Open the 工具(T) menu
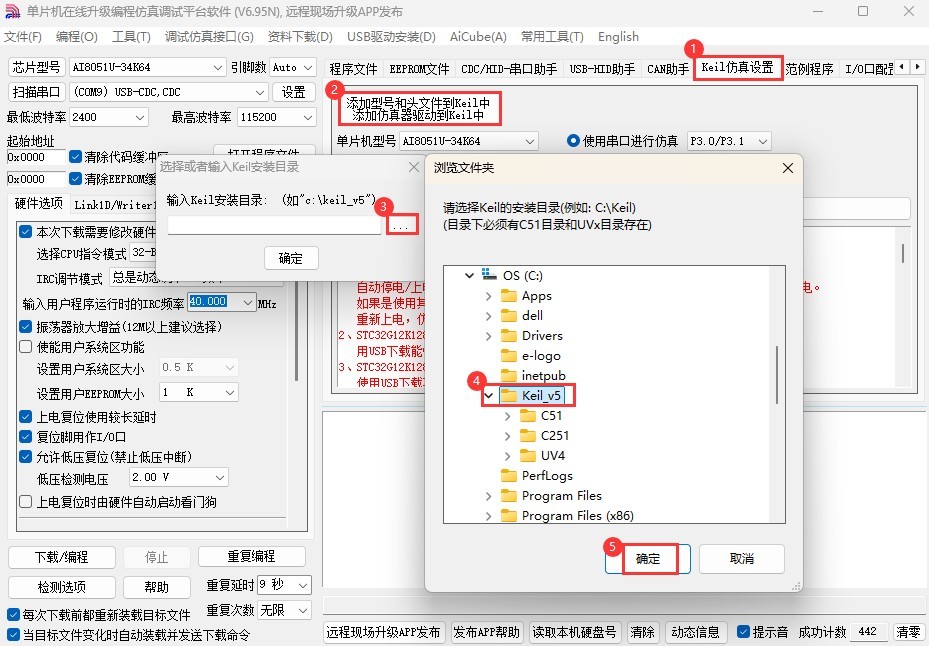929x646 pixels. pyautogui.click(x=131, y=37)
